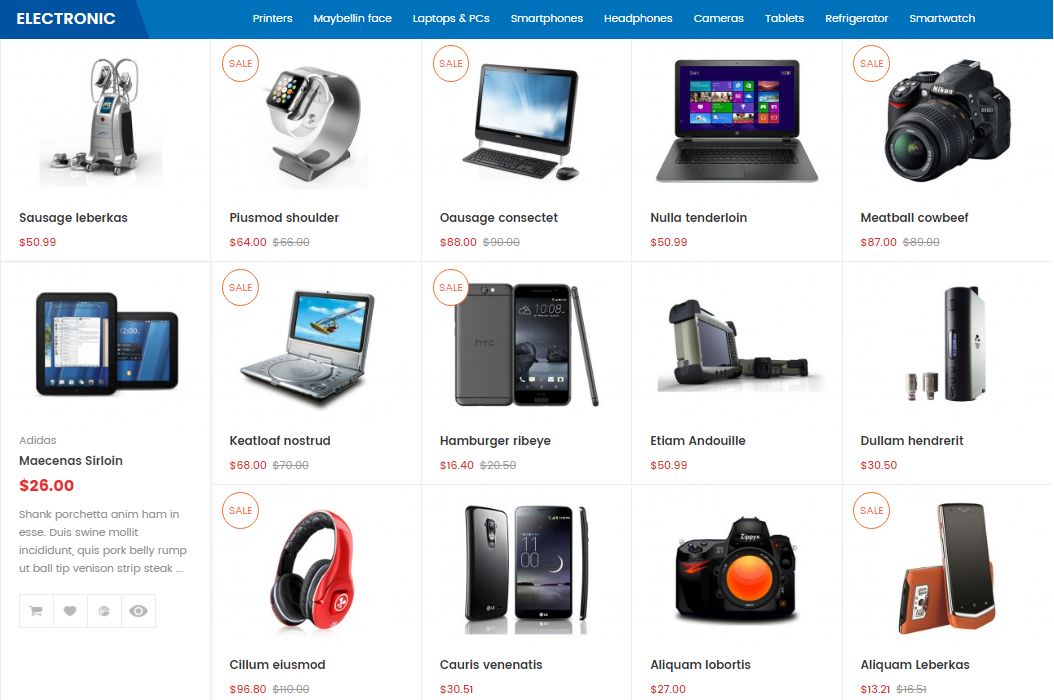The image size is (1054, 700).
Task: Click the compare icon beside heart
Action: pyautogui.click(x=104, y=611)
